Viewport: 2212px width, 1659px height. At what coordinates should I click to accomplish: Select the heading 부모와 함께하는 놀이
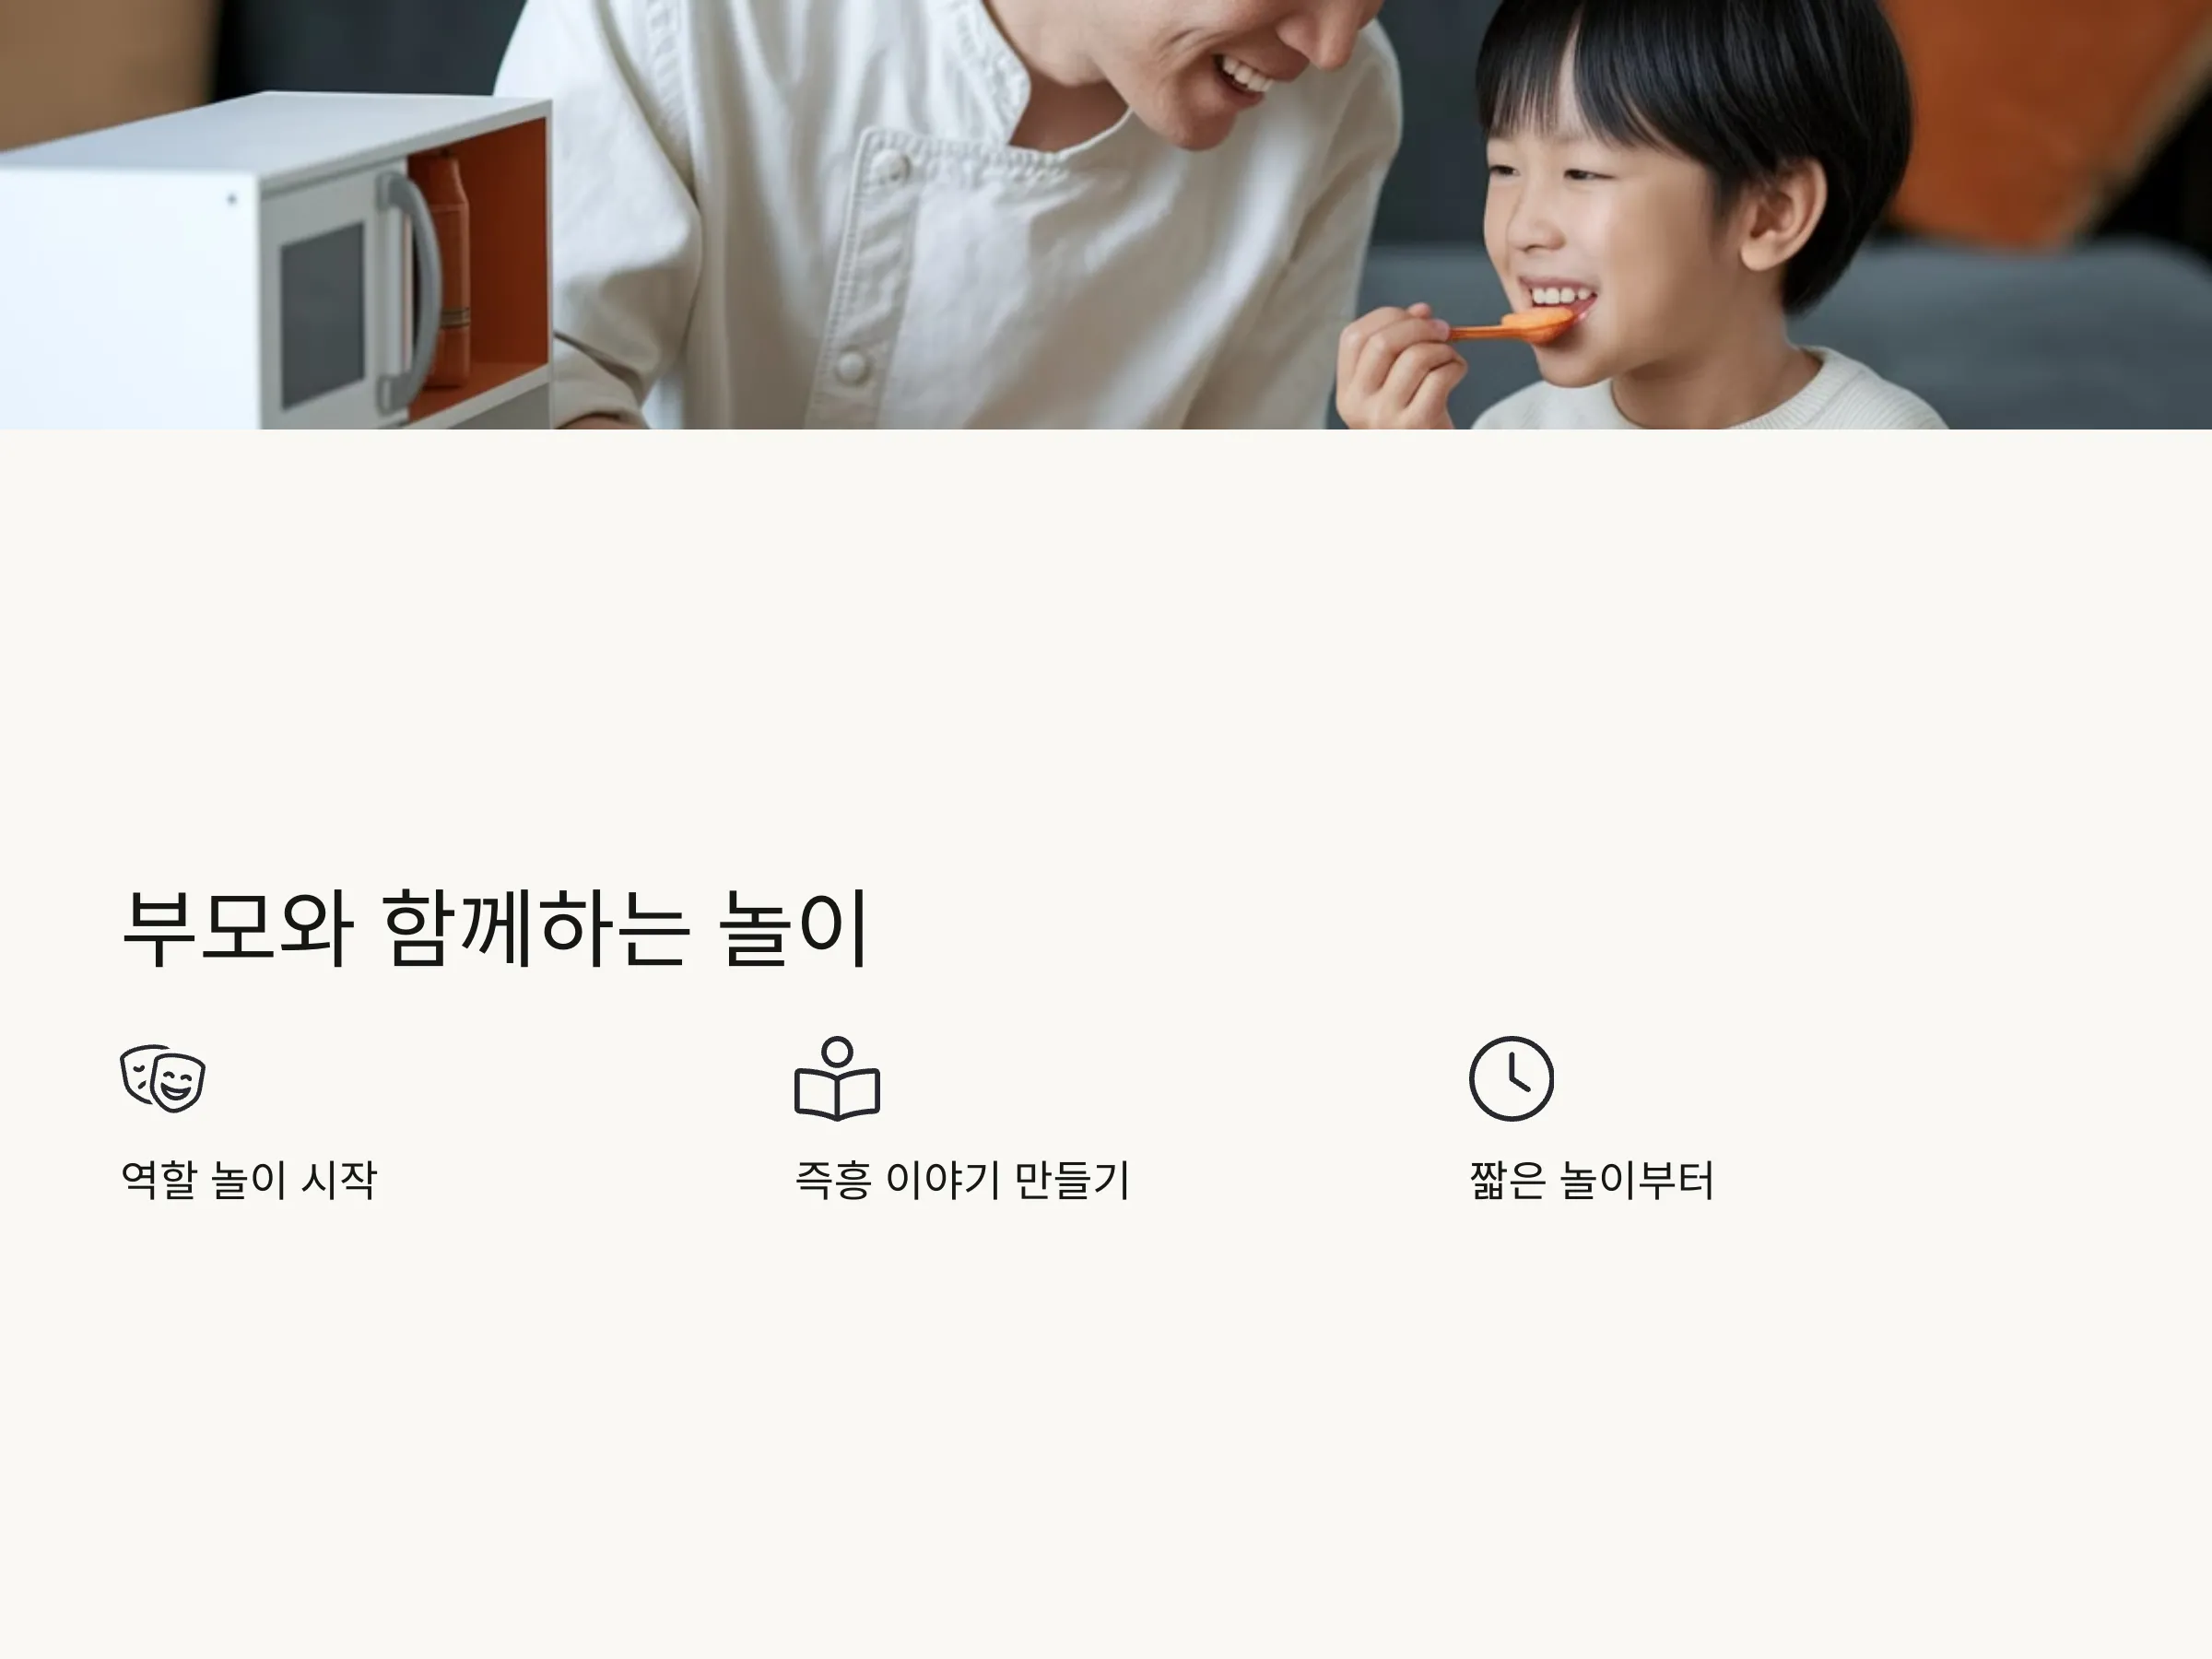(x=495, y=928)
